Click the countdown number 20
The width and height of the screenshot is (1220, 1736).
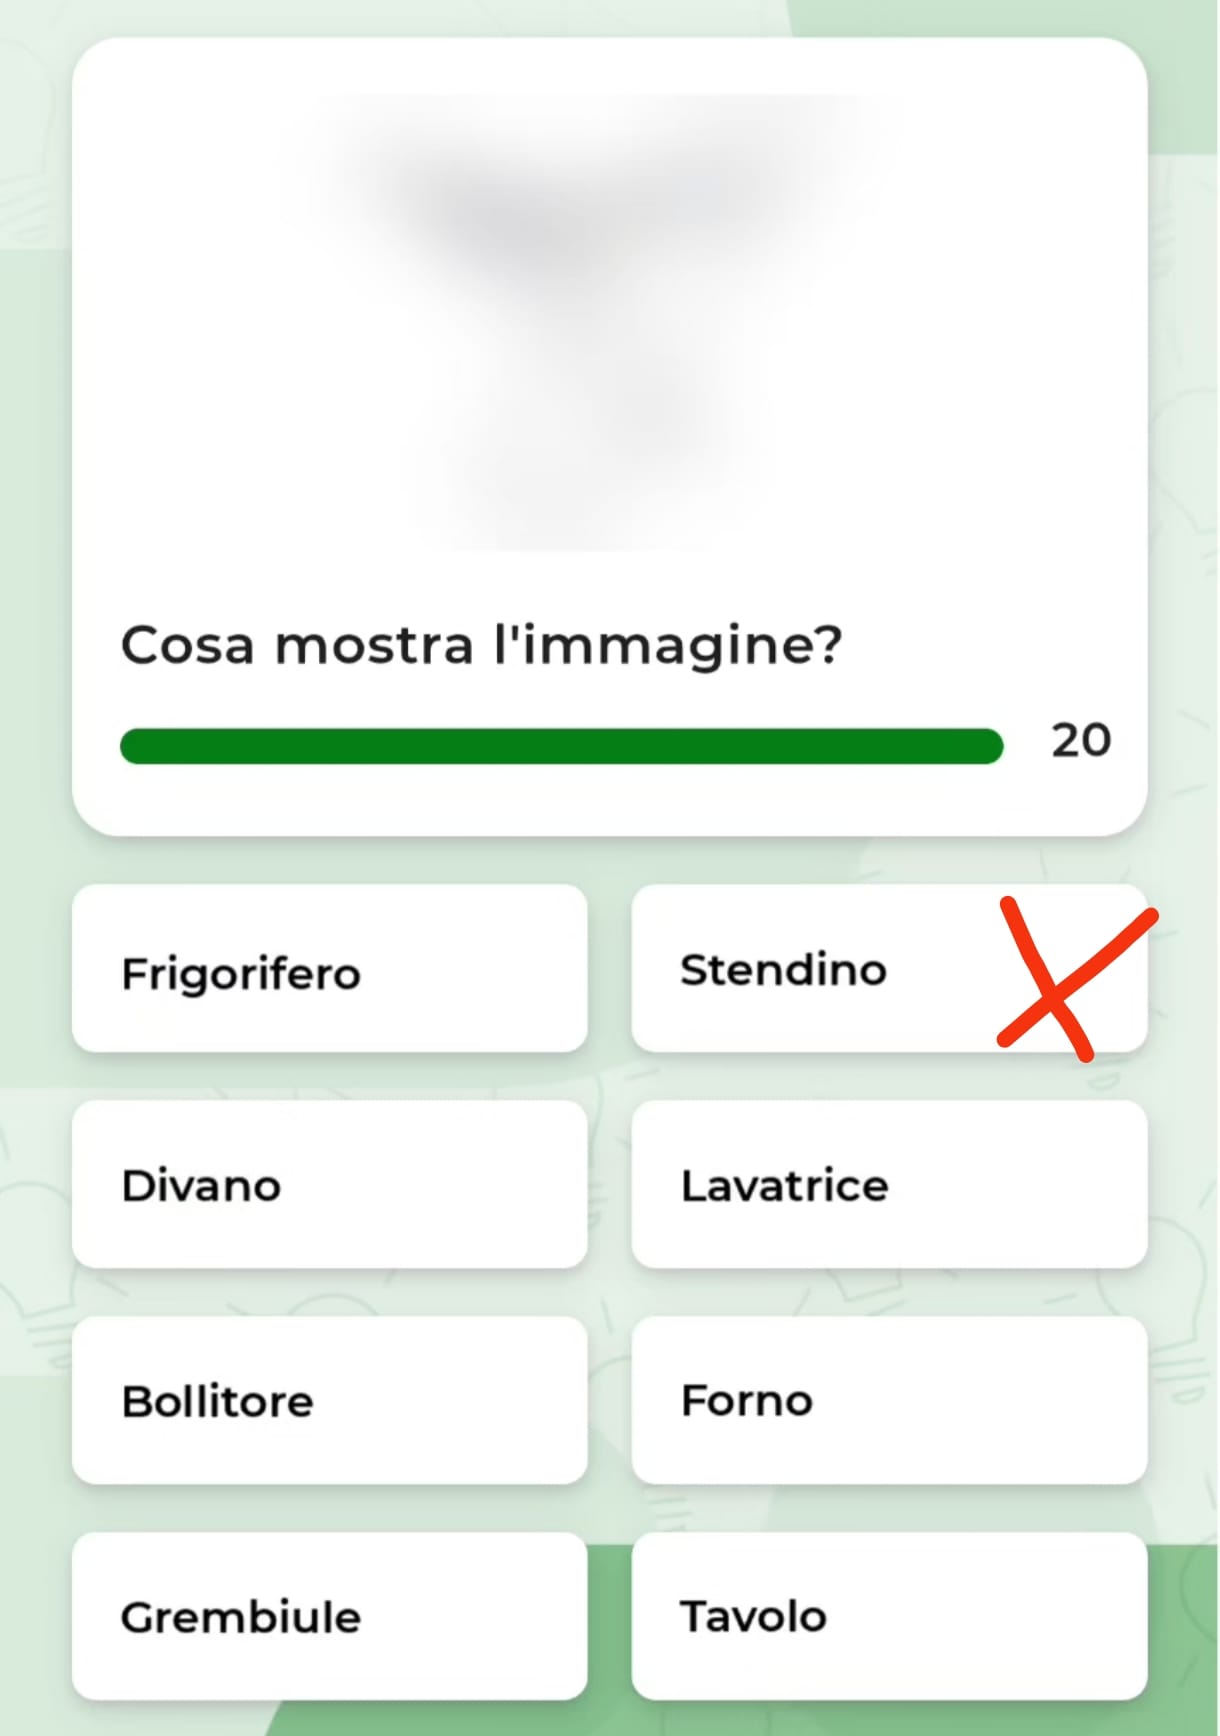pyautogui.click(x=1081, y=741)
